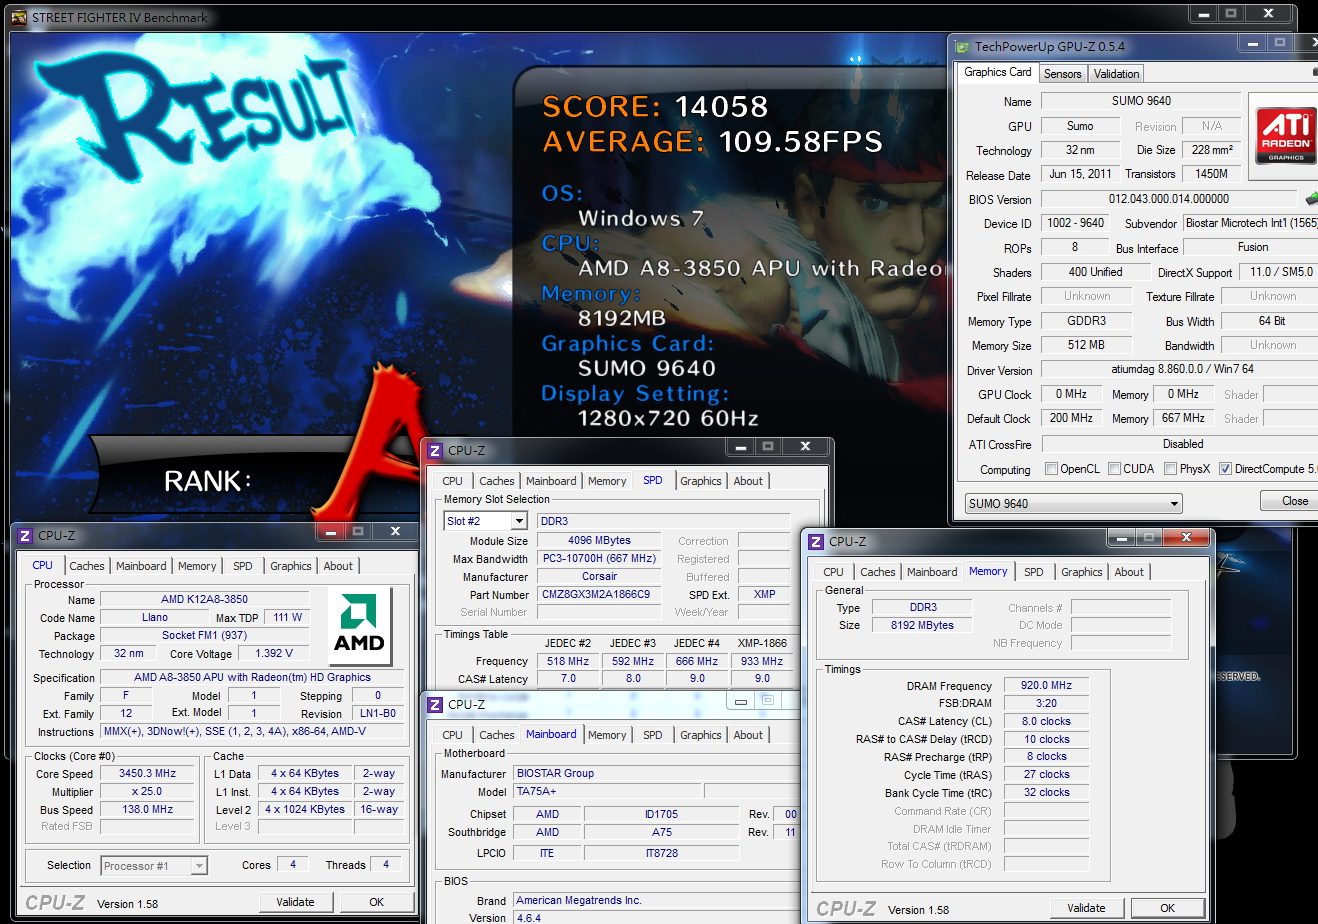Viewport: 1318px width, 924px height.
Task: Switch to Validation tab in GPU-Z
Action: click(1116, 74)
